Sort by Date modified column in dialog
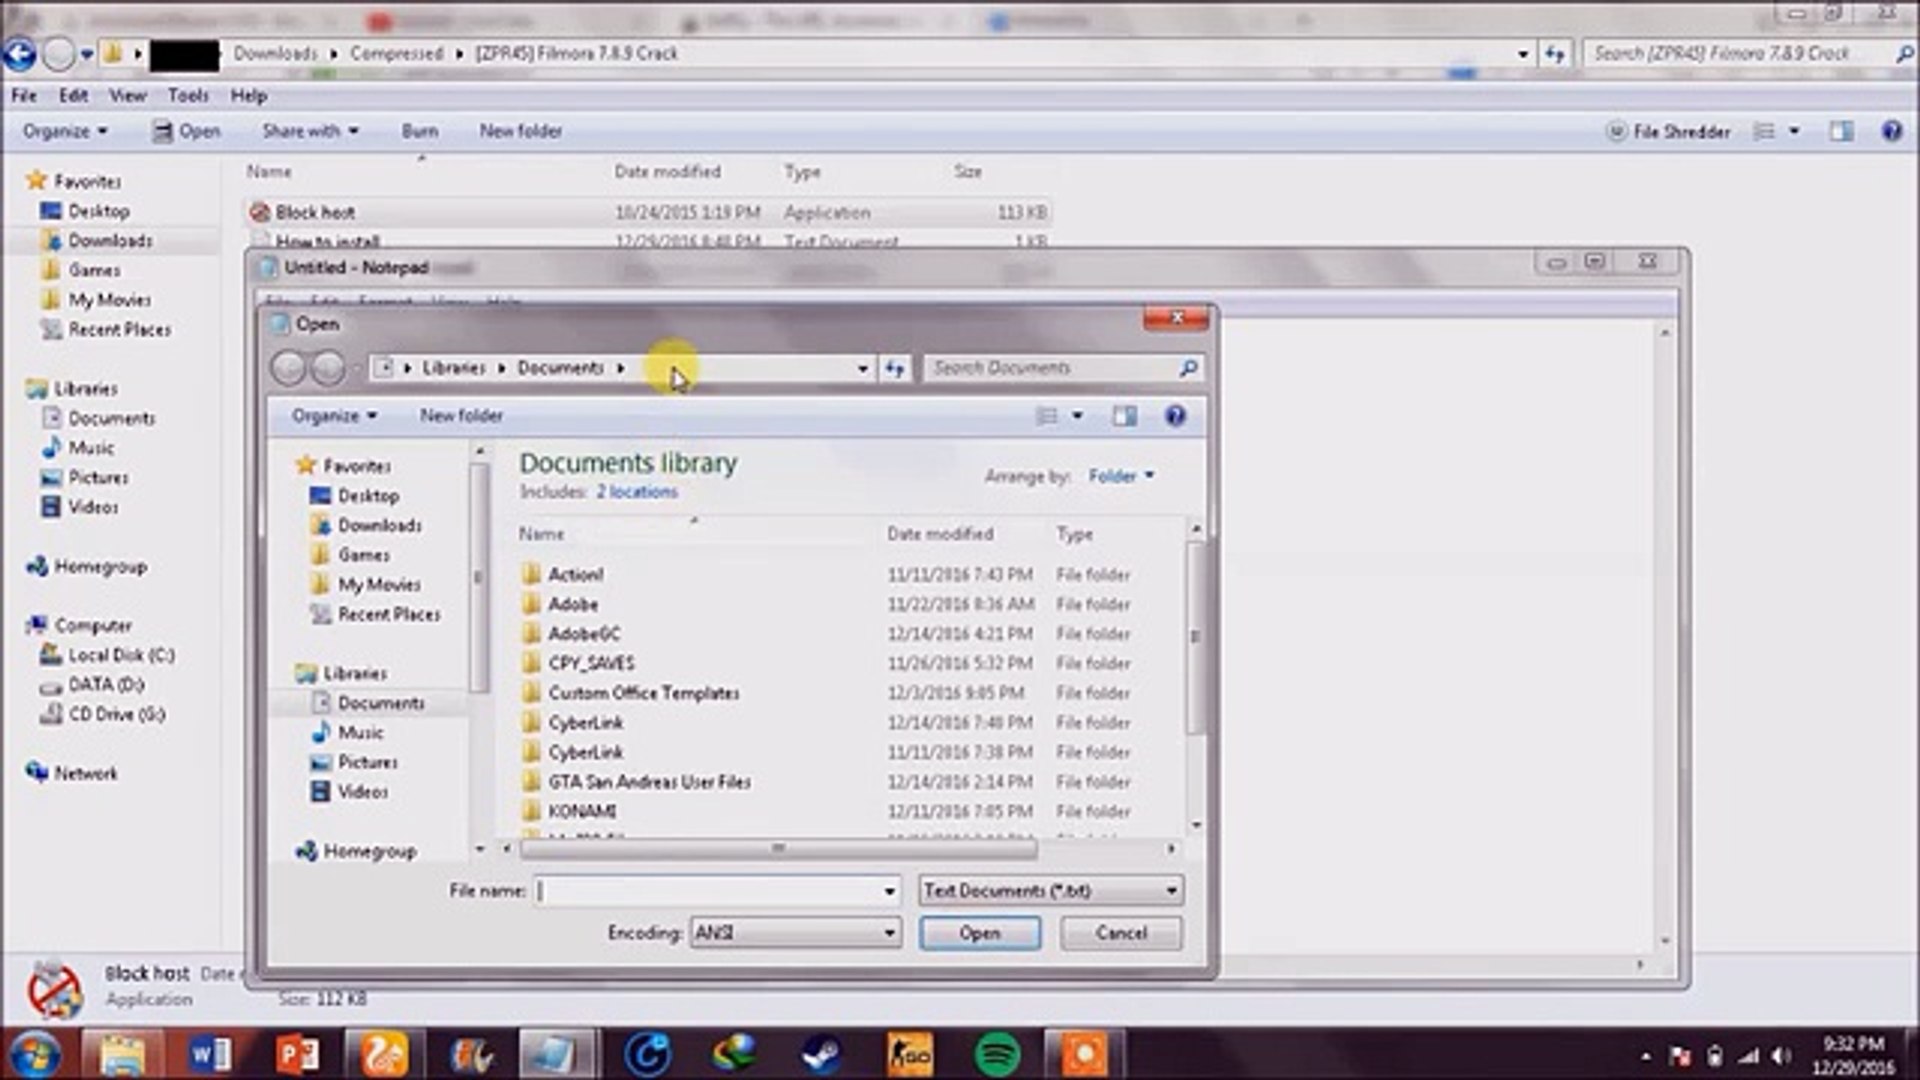Viewport: 1920px width, 1080px height. tap(940, 534)
